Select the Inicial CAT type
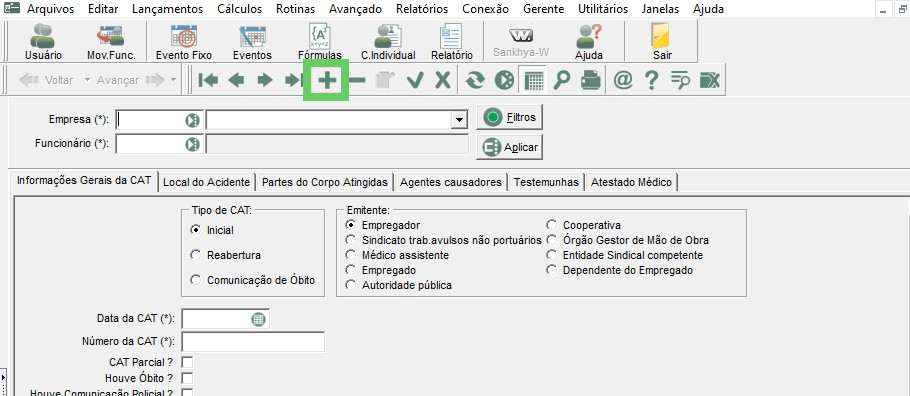Image resolution: width=910 pixels, height=396 pixels. tap(196, 230)
